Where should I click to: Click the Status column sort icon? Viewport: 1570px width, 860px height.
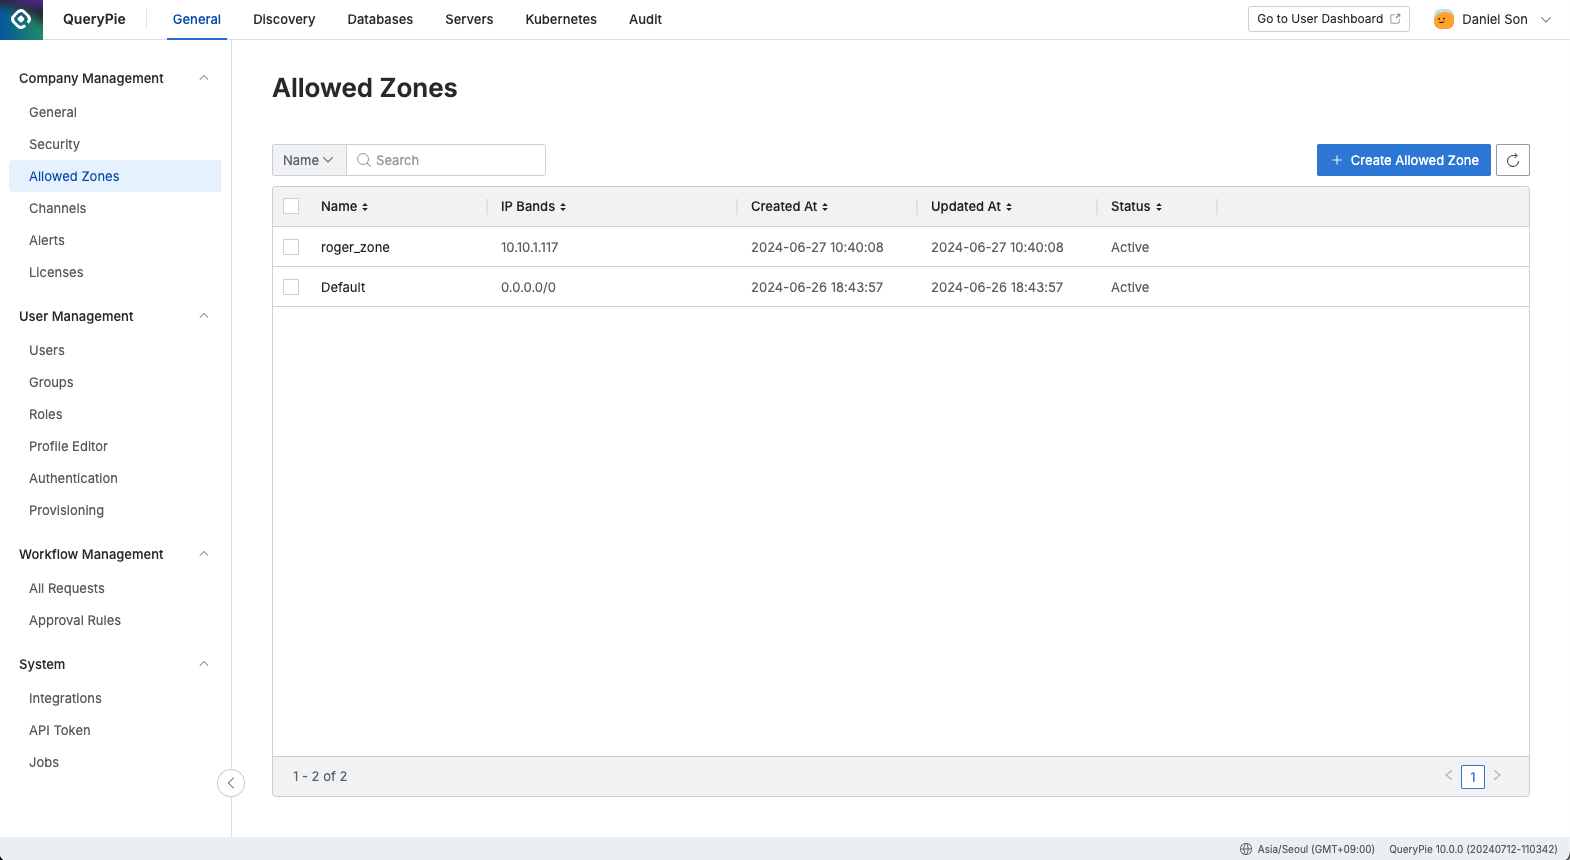click(1159, 207)
